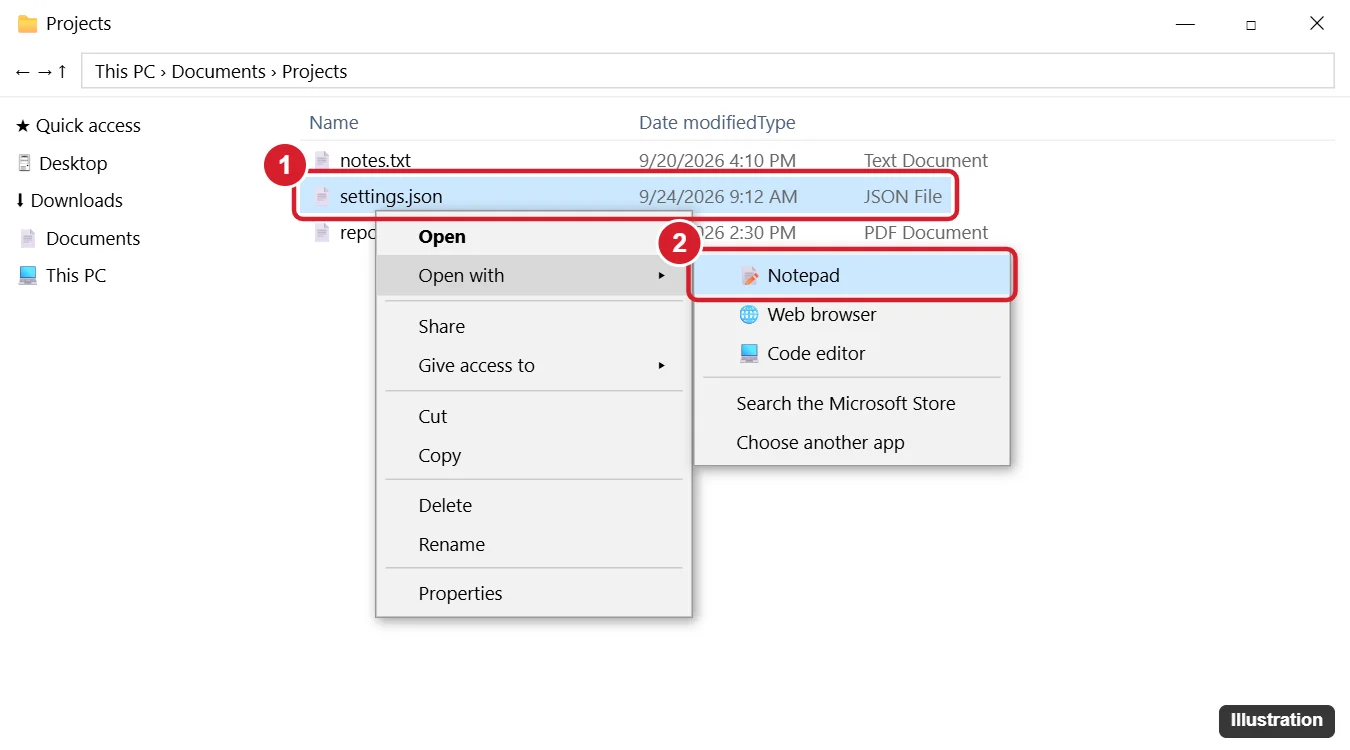Select the Documents icon in the sidebar
The height and width of the screenshot is (750, 1350).
(x=28, y=238)
